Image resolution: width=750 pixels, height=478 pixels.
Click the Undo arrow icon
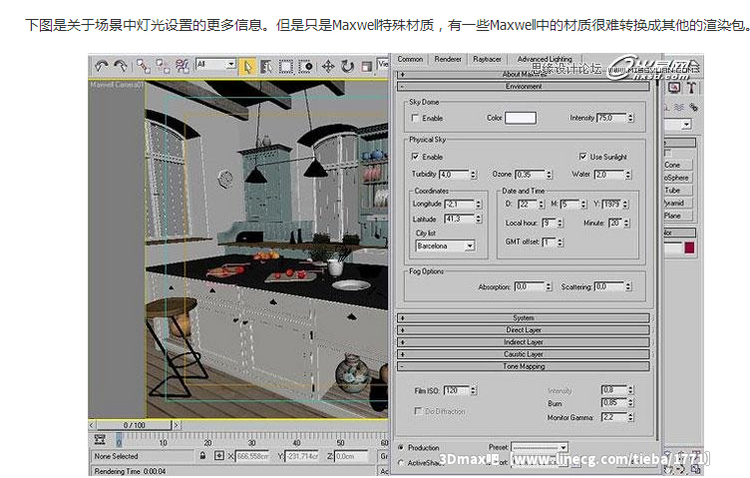101,66
